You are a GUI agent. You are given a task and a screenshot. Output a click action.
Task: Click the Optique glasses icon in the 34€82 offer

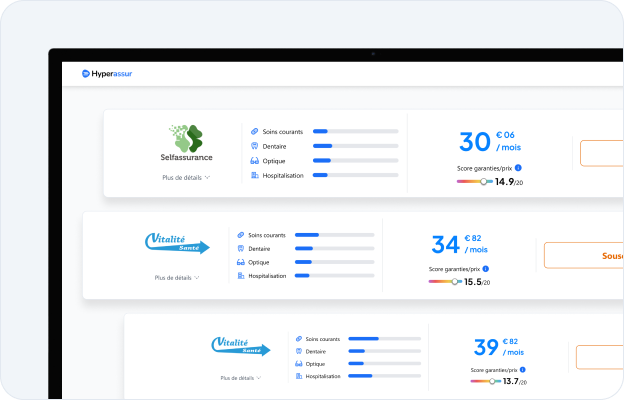click(x=240, y=262)
